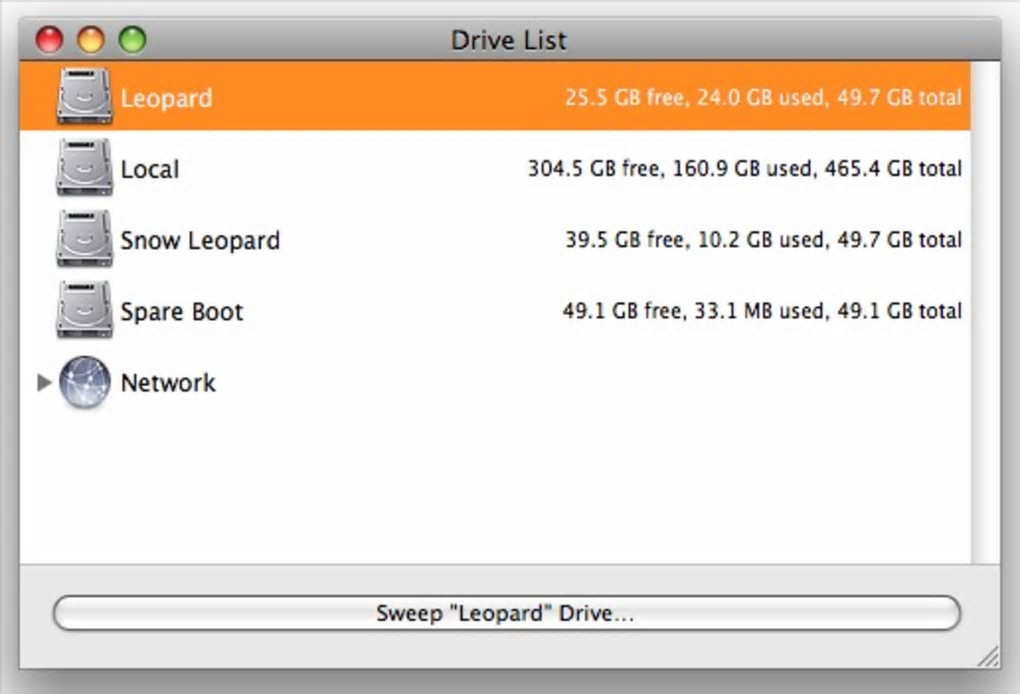Click the Local hard drive icon
Image resolution: width=1020 pixels, height=694 pixels.
[x=84, y=168]
